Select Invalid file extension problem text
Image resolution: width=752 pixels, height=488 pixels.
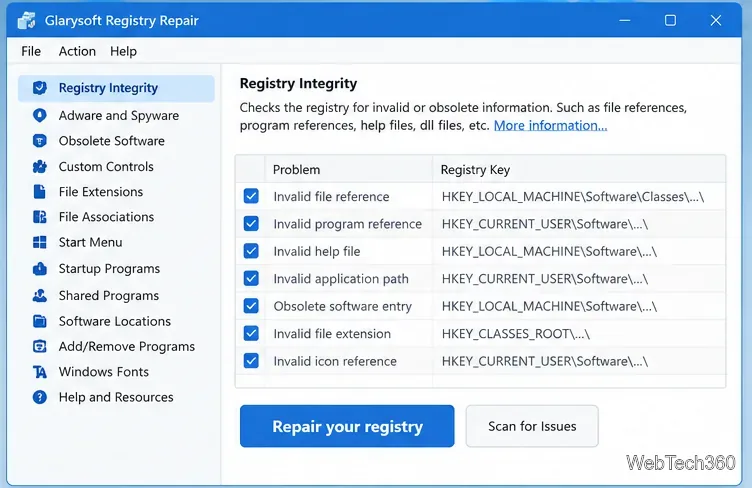332,334
